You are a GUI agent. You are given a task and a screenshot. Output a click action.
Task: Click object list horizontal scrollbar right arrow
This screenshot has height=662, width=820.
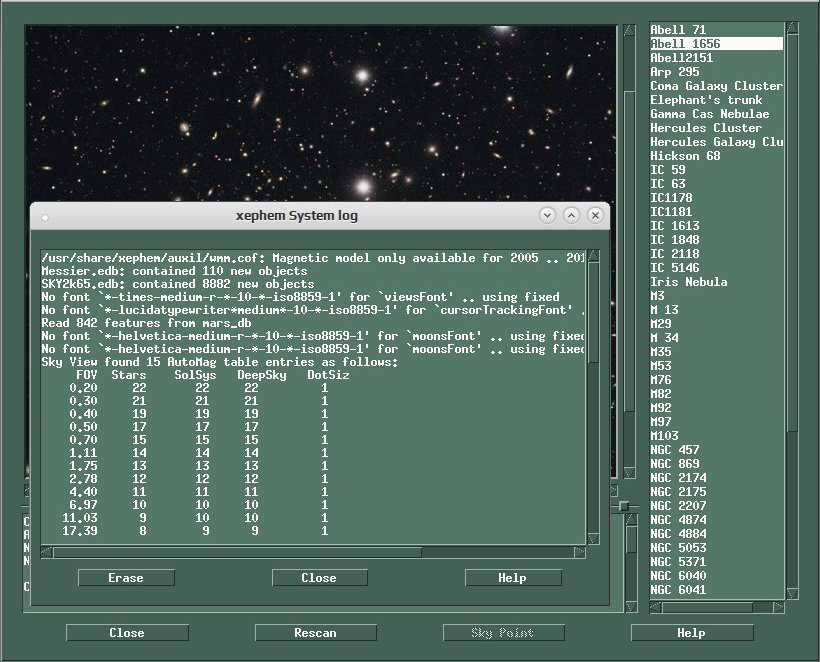pyautogui.click(x=779, y=607)
